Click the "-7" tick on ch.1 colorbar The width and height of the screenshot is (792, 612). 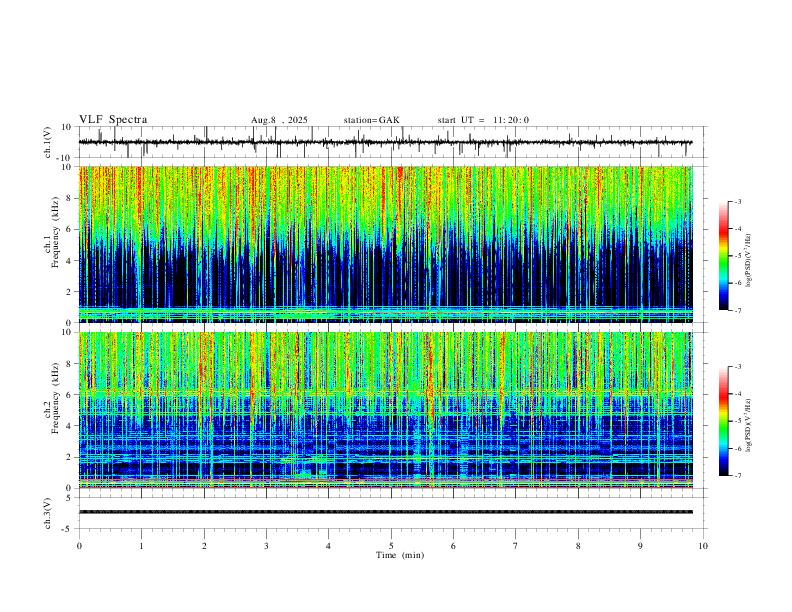(x=738, y=310)
